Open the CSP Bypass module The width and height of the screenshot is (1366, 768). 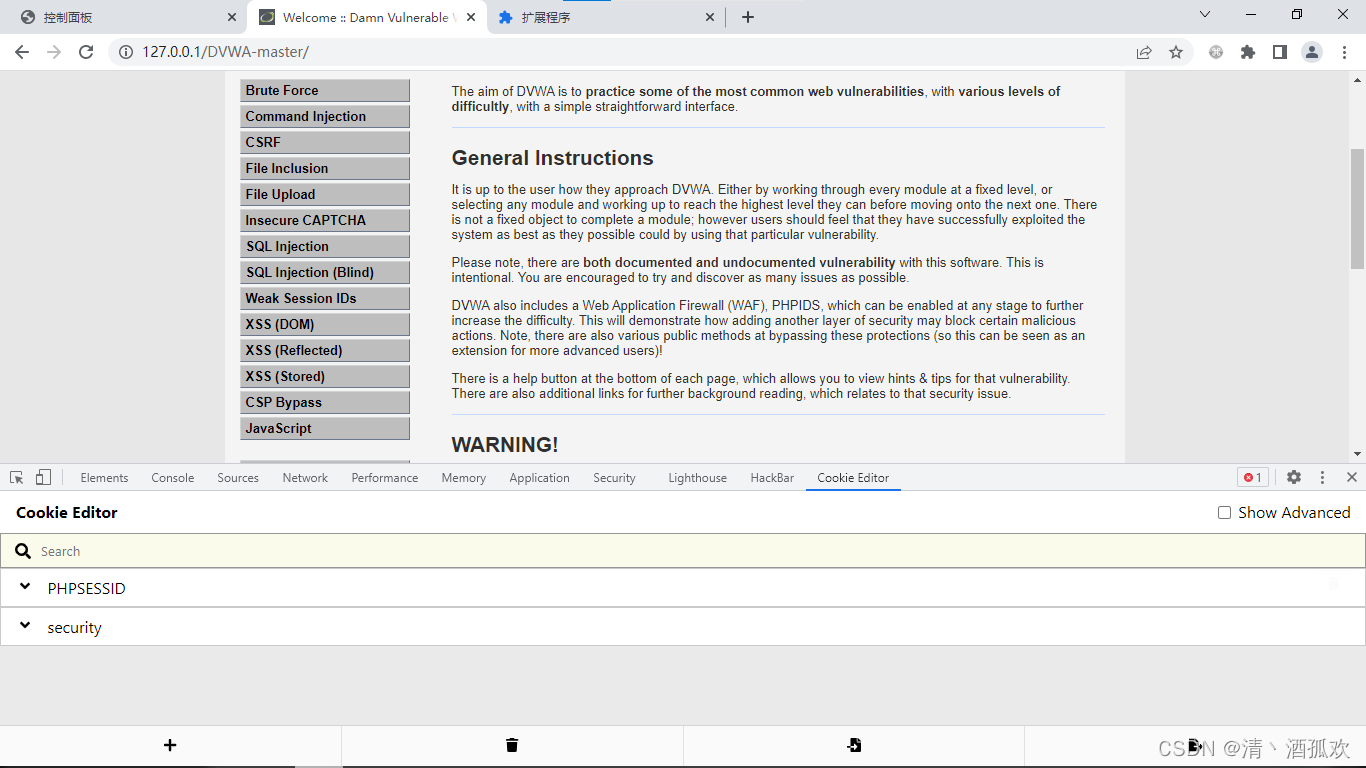click(325, 402)
